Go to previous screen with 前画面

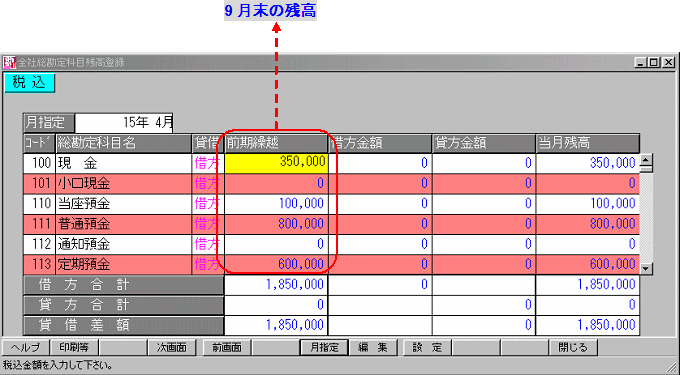227,347
